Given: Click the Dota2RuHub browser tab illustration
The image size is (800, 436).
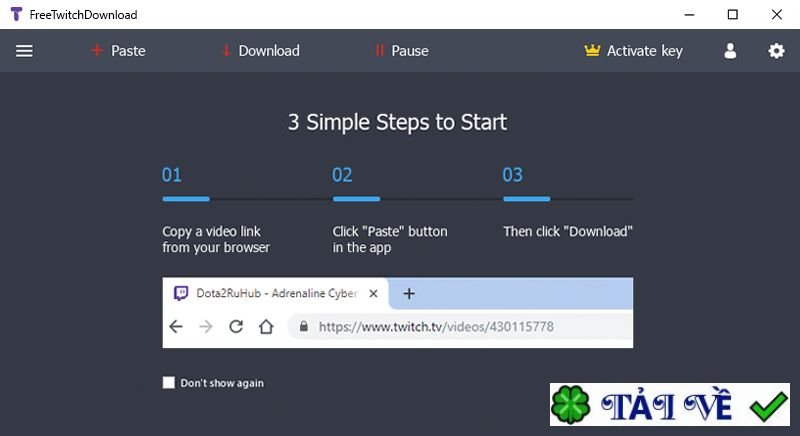Looking at the screenshot, I should pos(276,293).
